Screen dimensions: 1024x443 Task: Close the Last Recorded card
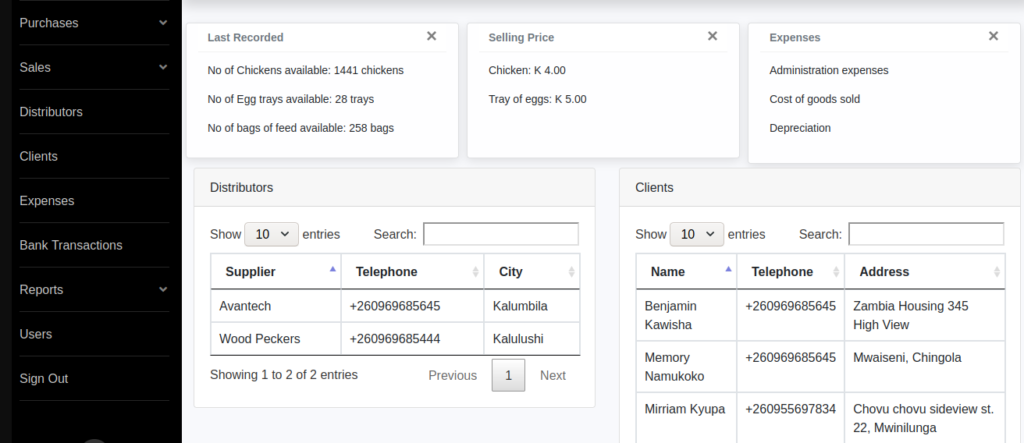click(431, 36)
